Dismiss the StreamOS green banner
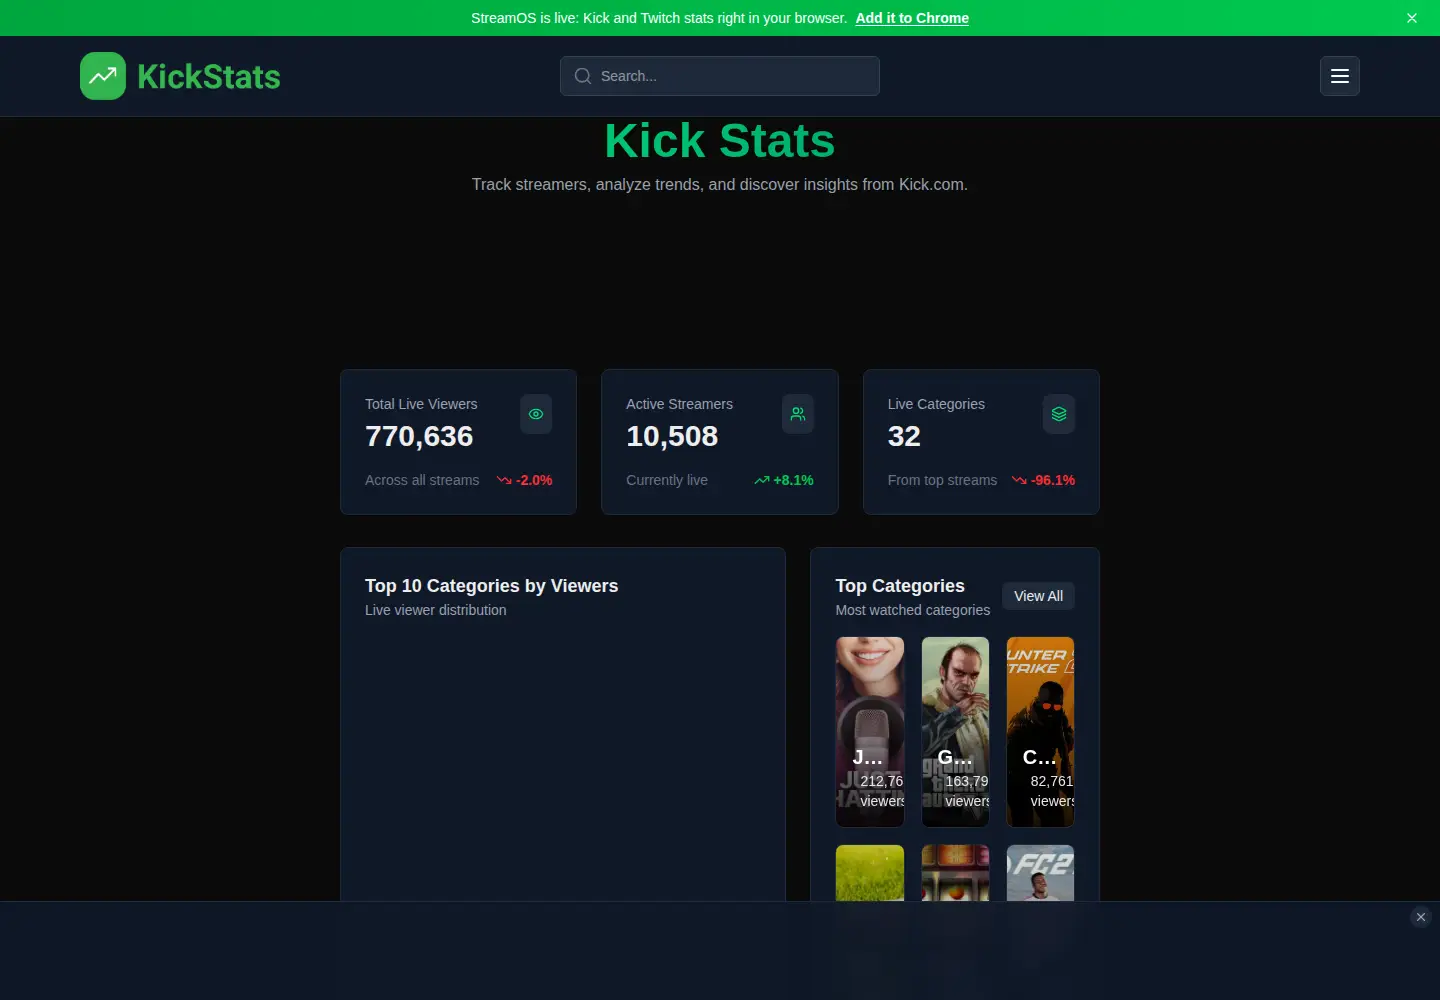The height and width of the screenshot is (1000, 1440). [1412, 18]
